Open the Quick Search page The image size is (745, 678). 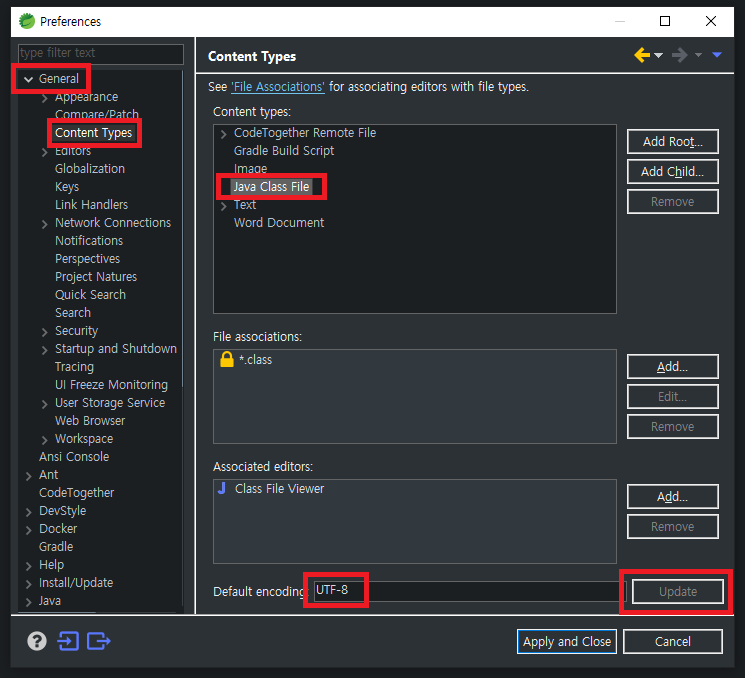point(90,295)
